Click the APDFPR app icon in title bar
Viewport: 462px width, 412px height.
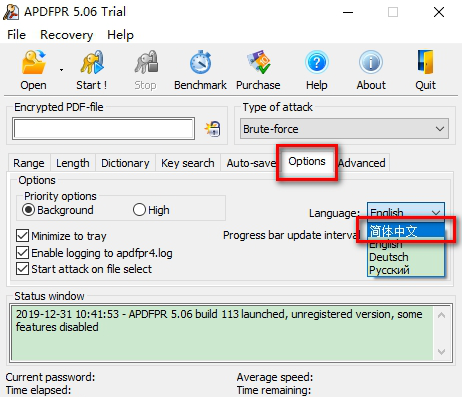pyautogui.click(x=11, y=12)
